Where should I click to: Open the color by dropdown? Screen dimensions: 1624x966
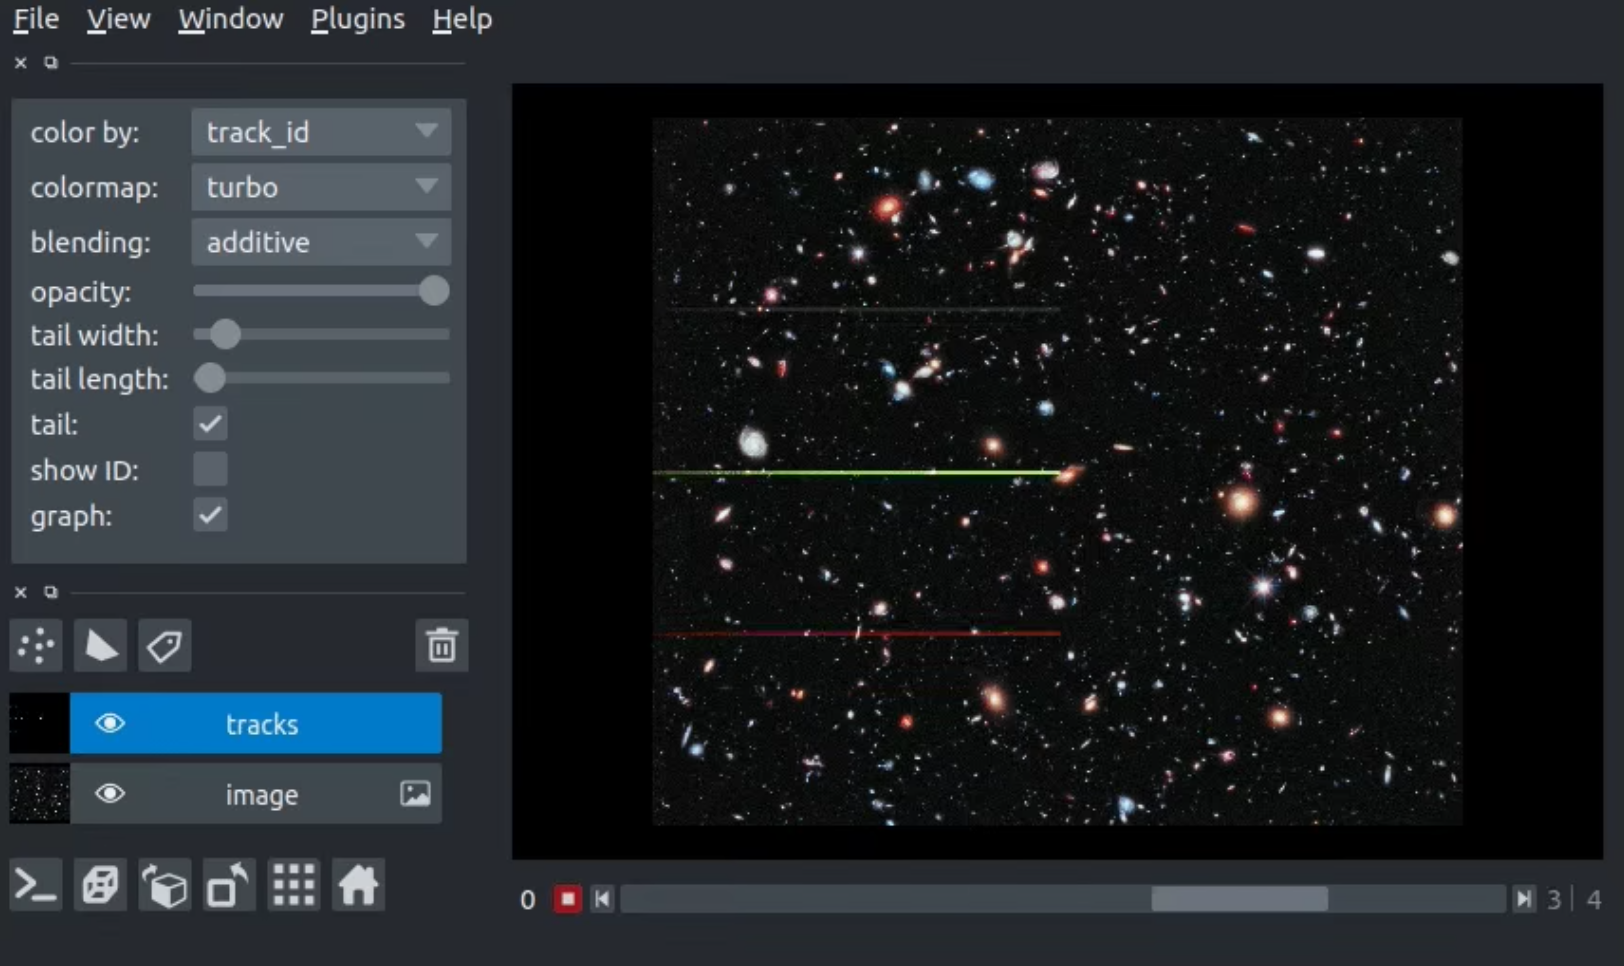[320, 132]
